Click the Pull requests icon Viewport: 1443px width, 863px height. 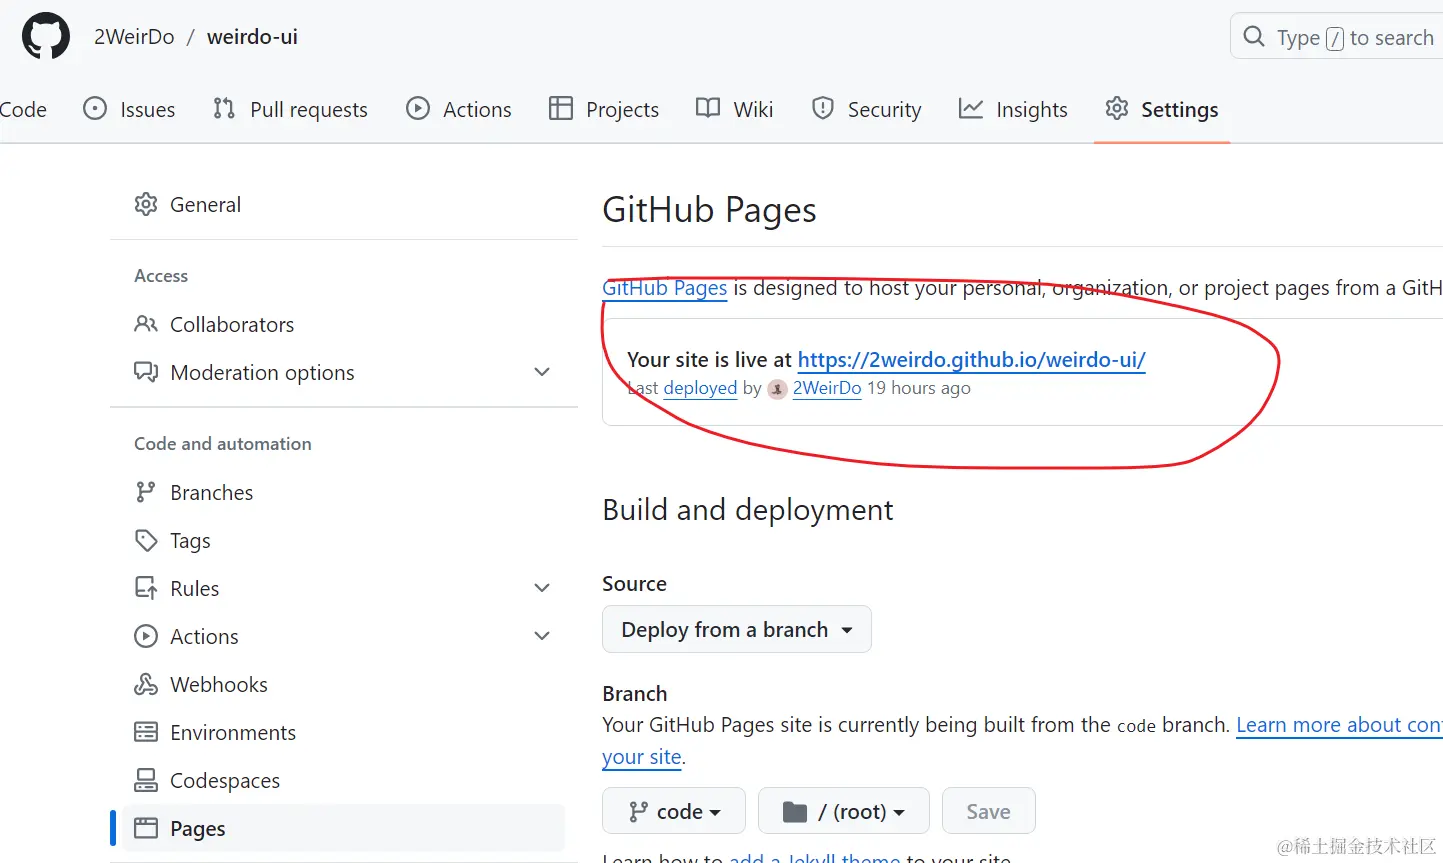tap(224, 108)
